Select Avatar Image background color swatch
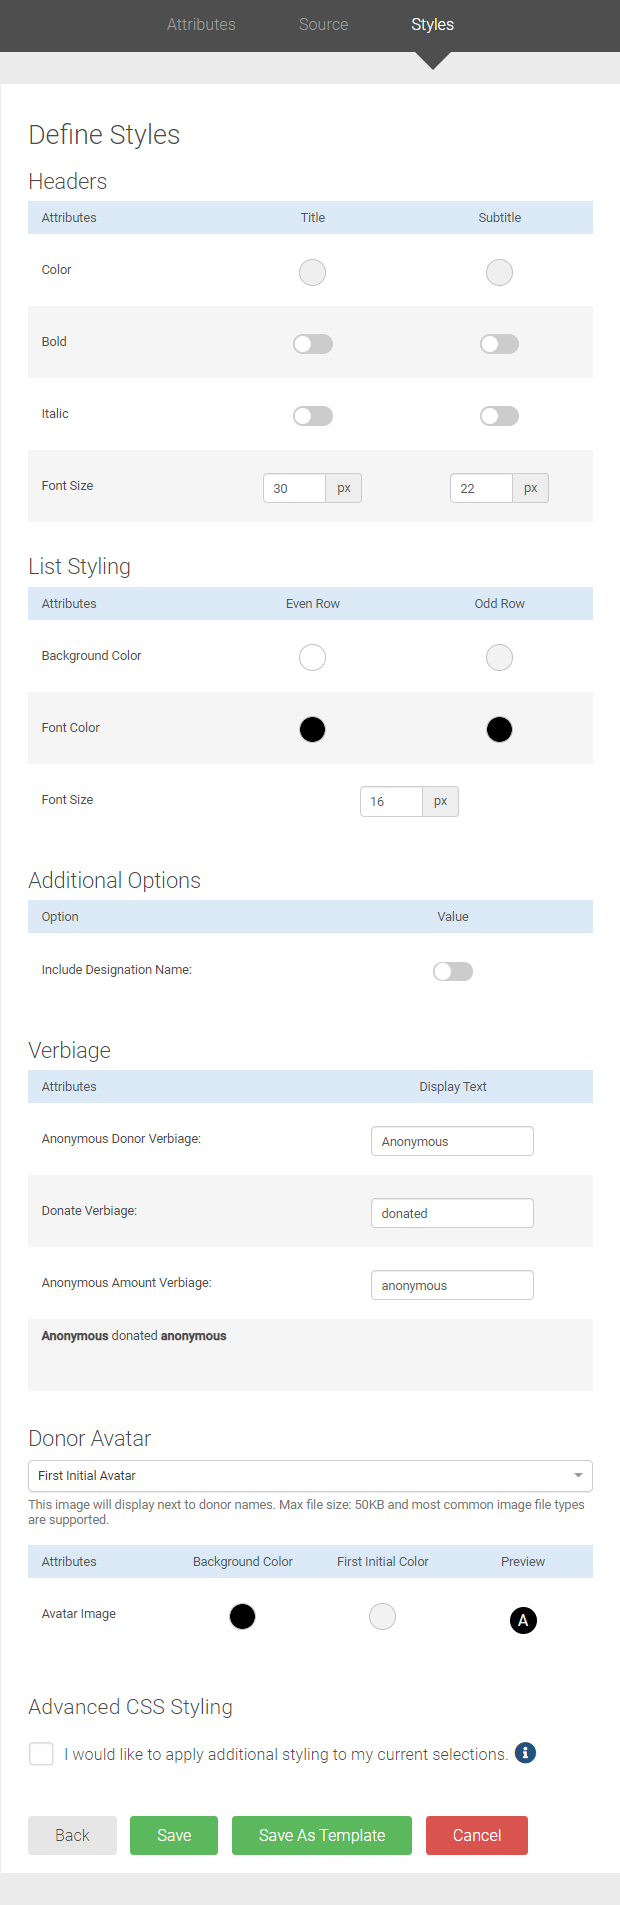The image size is (620, 1905). tap(242, 1616)
